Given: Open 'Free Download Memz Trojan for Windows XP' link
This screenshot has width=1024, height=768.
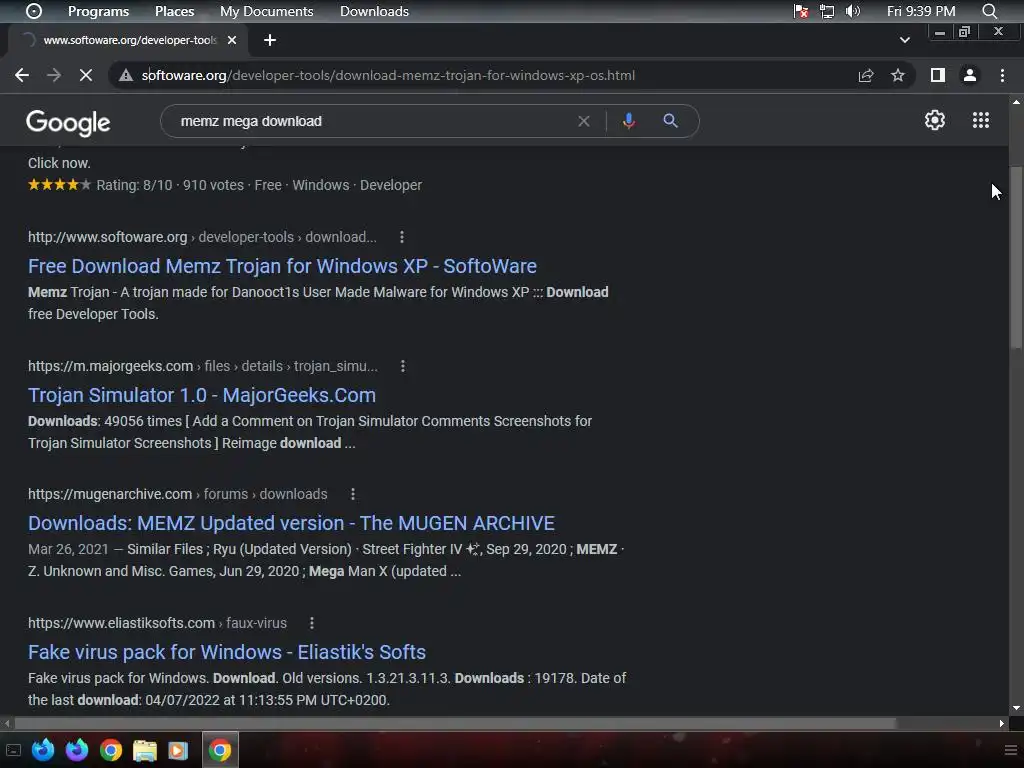Looking at the screenshot, I should coord(282,266).
